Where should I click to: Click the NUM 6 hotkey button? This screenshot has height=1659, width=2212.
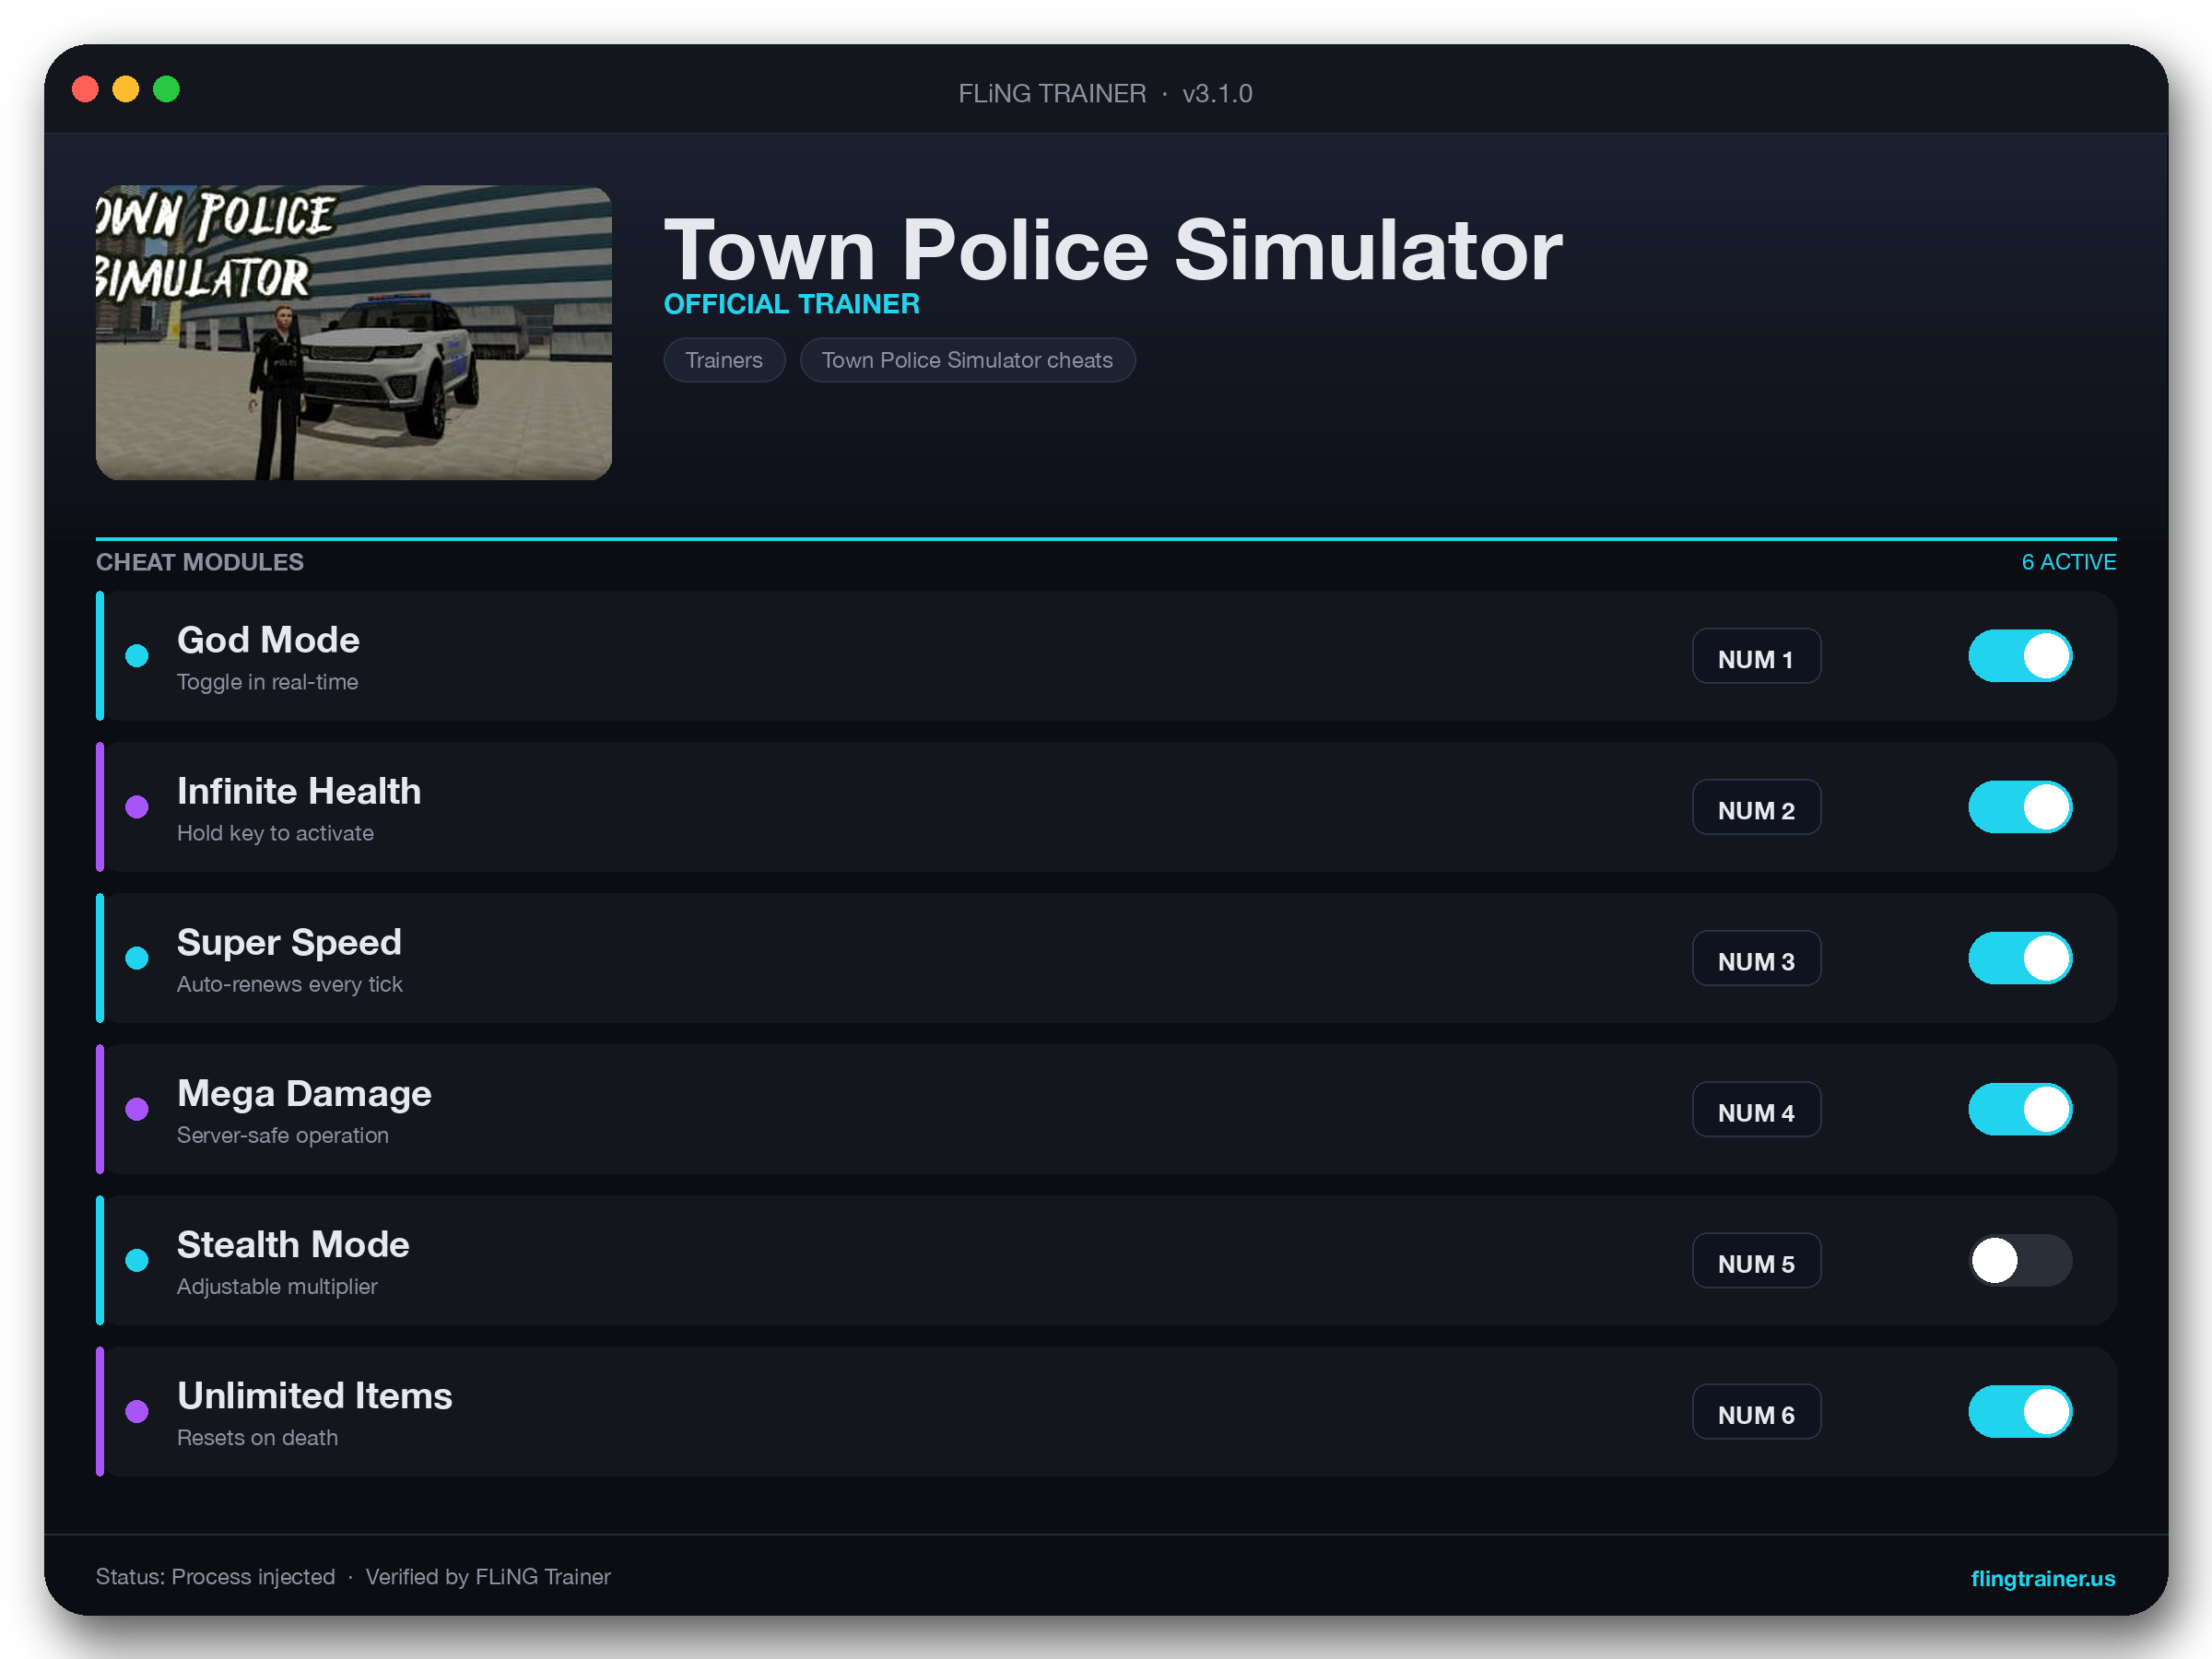point(1756,1411)
